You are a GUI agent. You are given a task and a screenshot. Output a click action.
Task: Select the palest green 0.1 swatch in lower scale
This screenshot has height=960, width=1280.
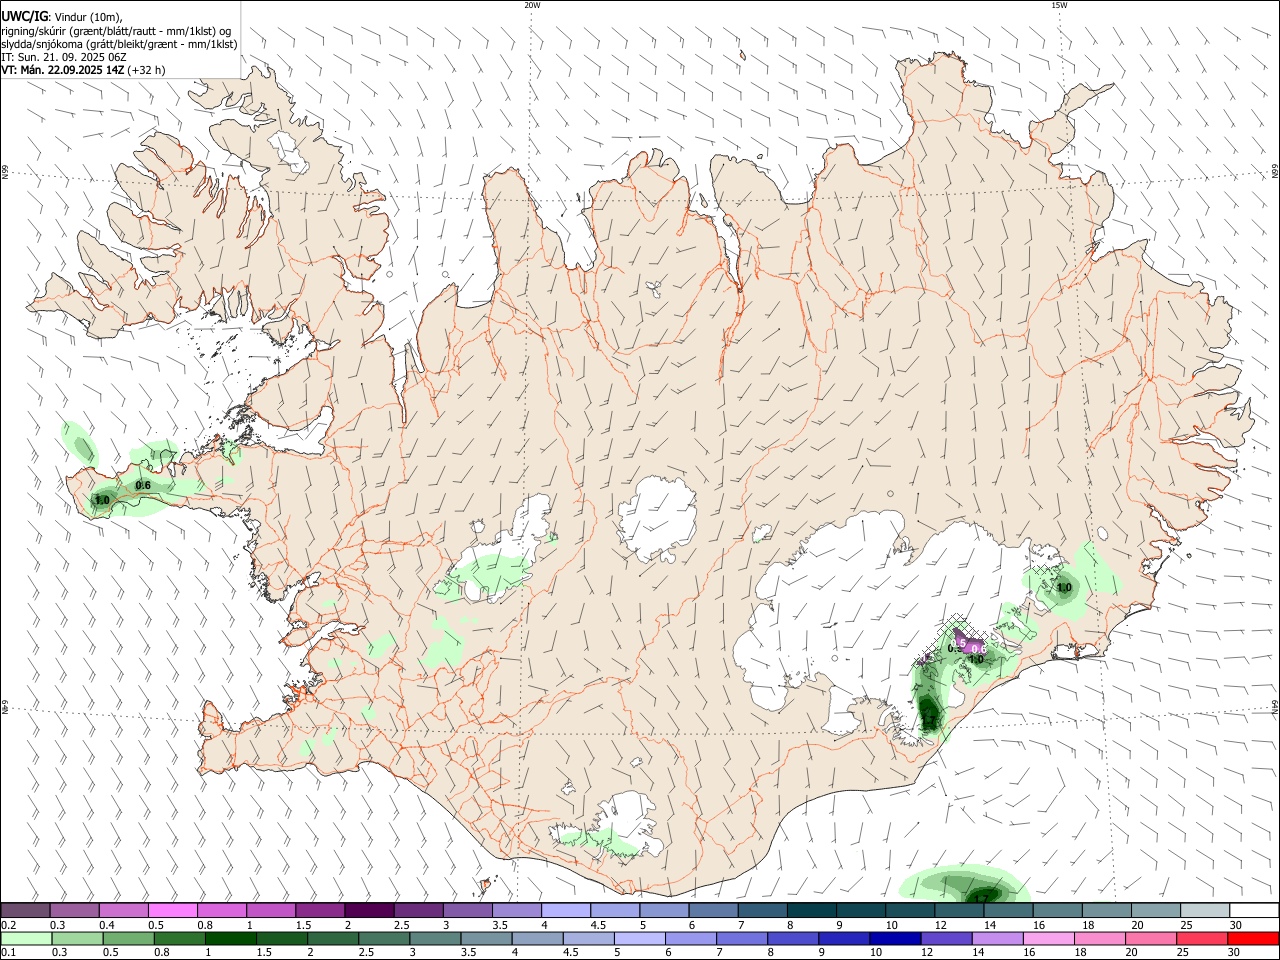pos(27,939)
